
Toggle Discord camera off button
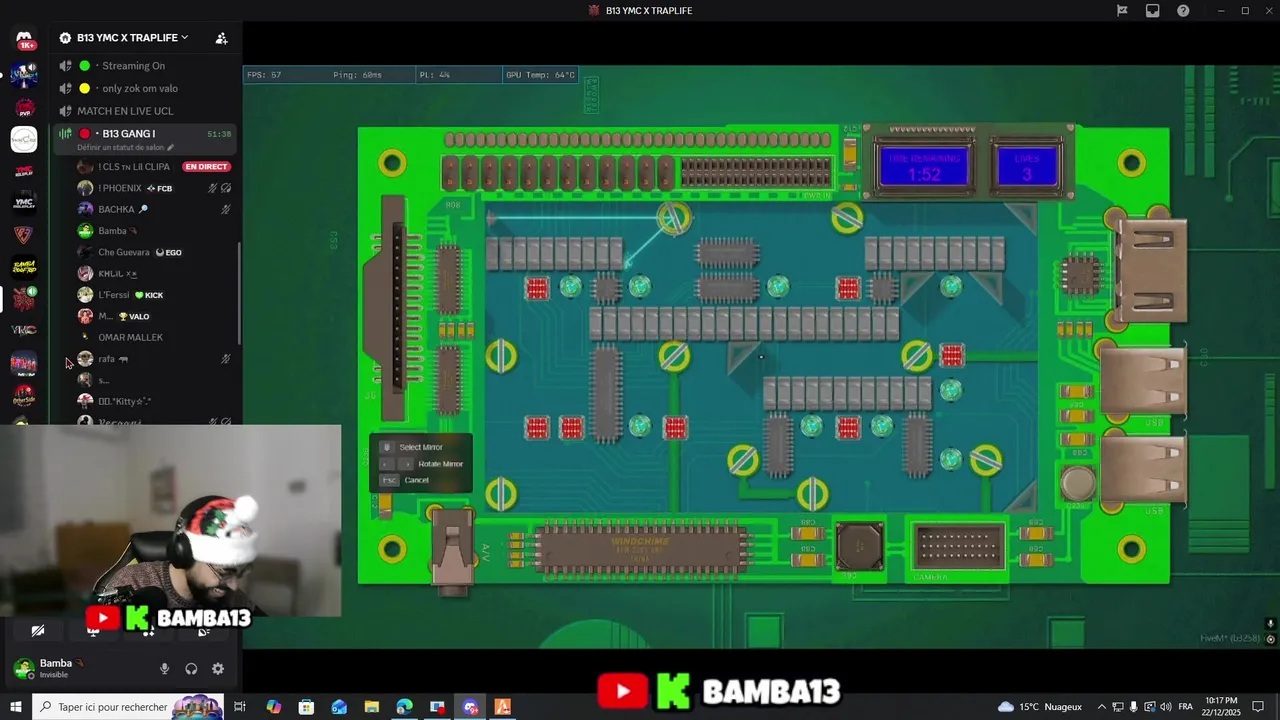37,631
